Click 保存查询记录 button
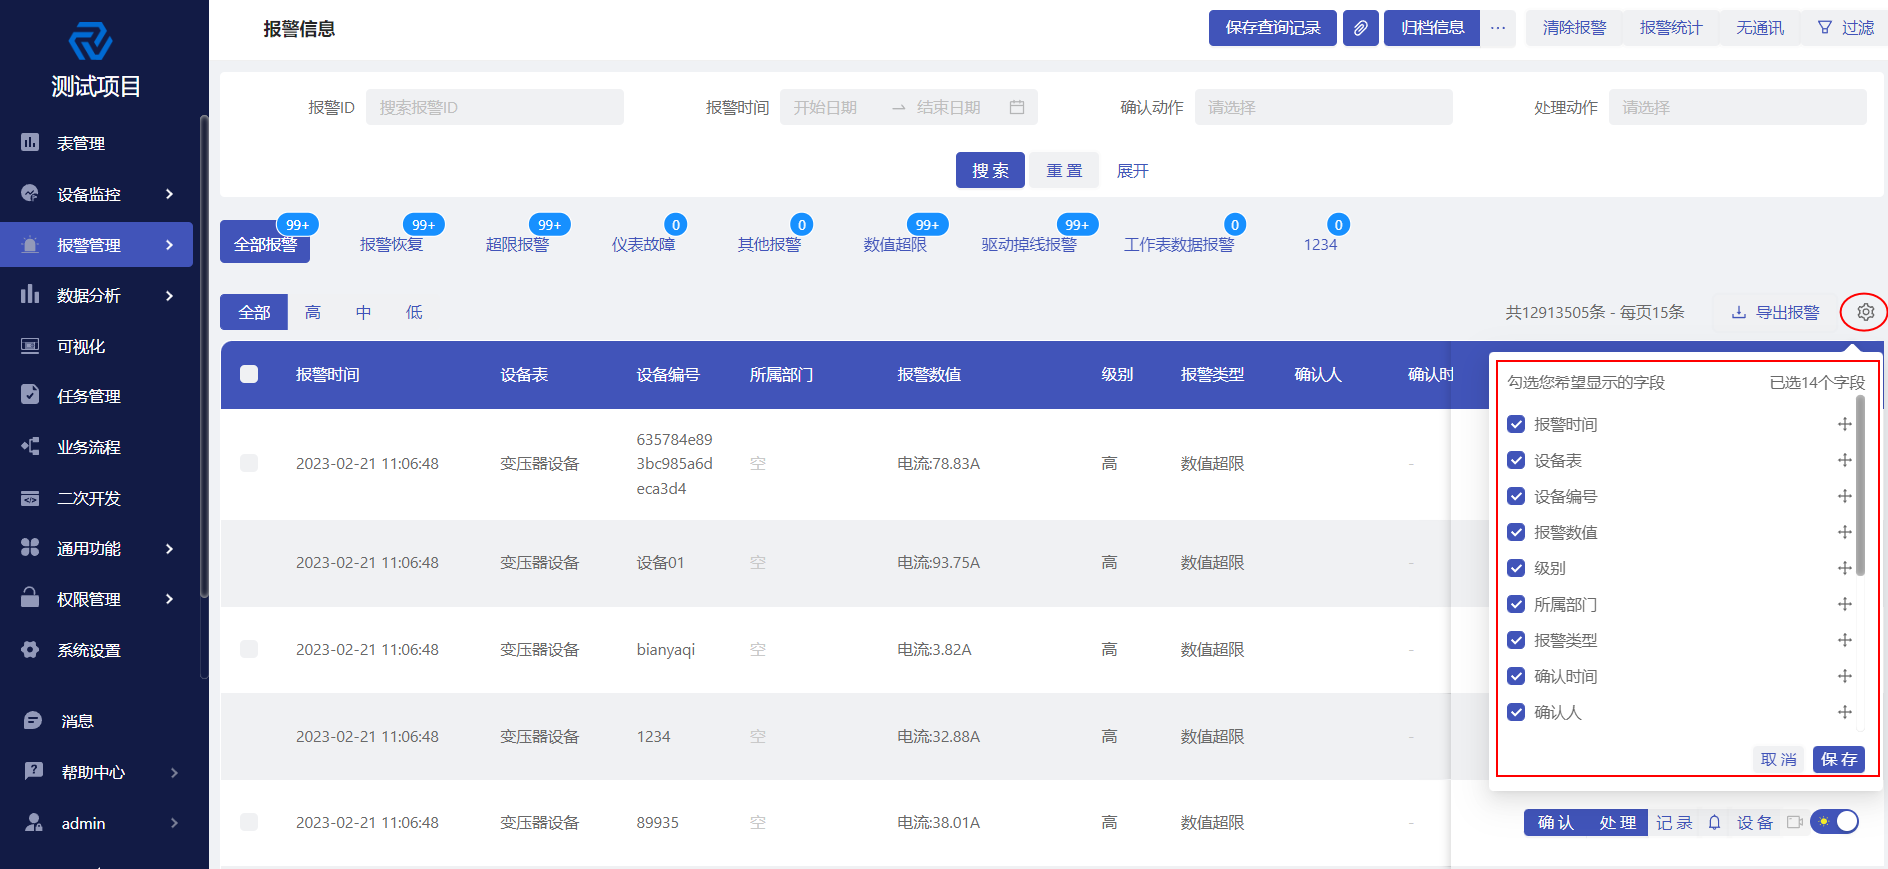This screenshot has height=869, width=1888. tap(1273, 28)
